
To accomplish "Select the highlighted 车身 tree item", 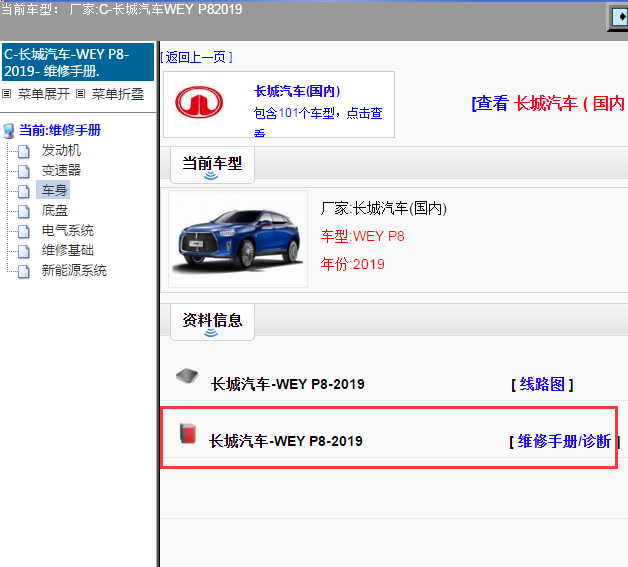I will click(53, 190).
